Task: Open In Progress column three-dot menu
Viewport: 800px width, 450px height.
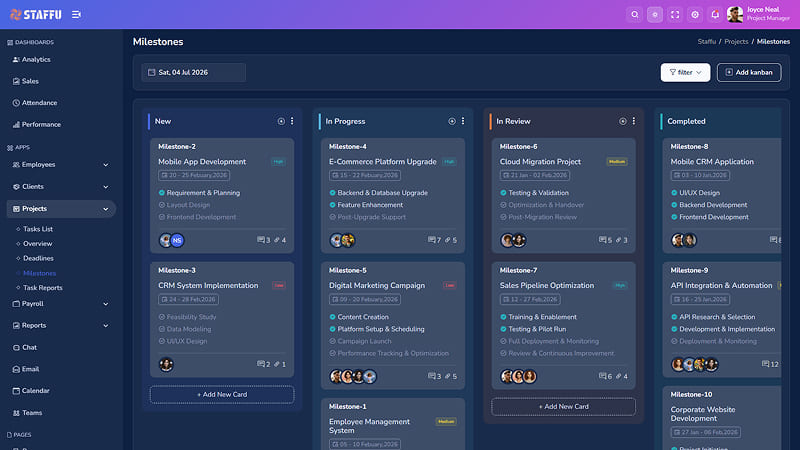Action: [463, 121]
